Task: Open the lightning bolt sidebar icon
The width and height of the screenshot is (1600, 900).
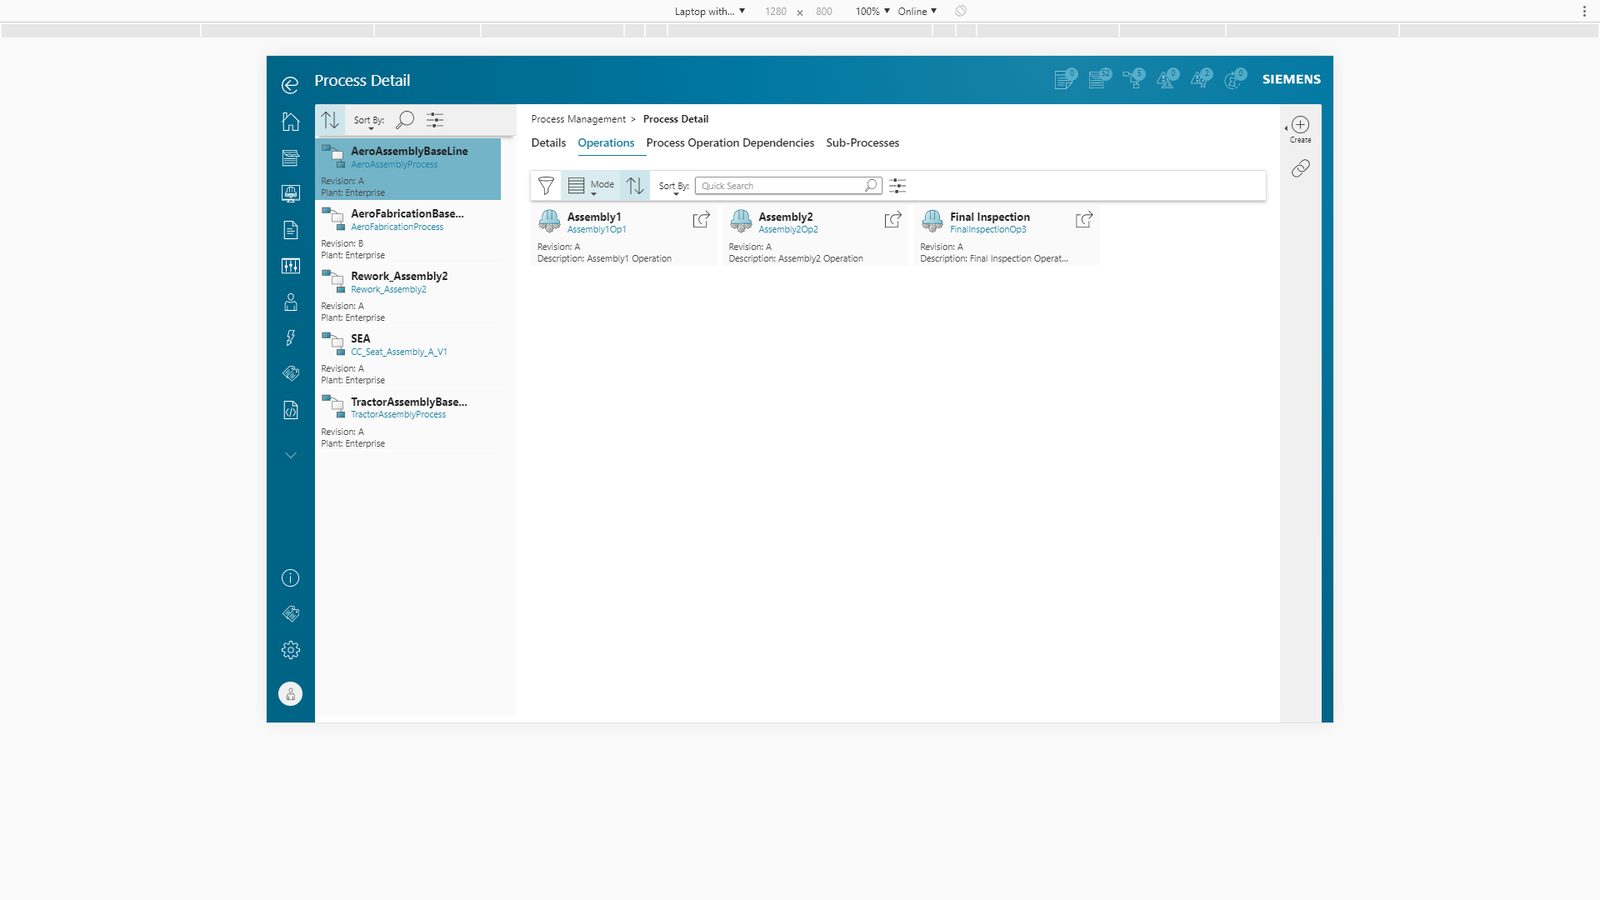Action: point(291,338)
